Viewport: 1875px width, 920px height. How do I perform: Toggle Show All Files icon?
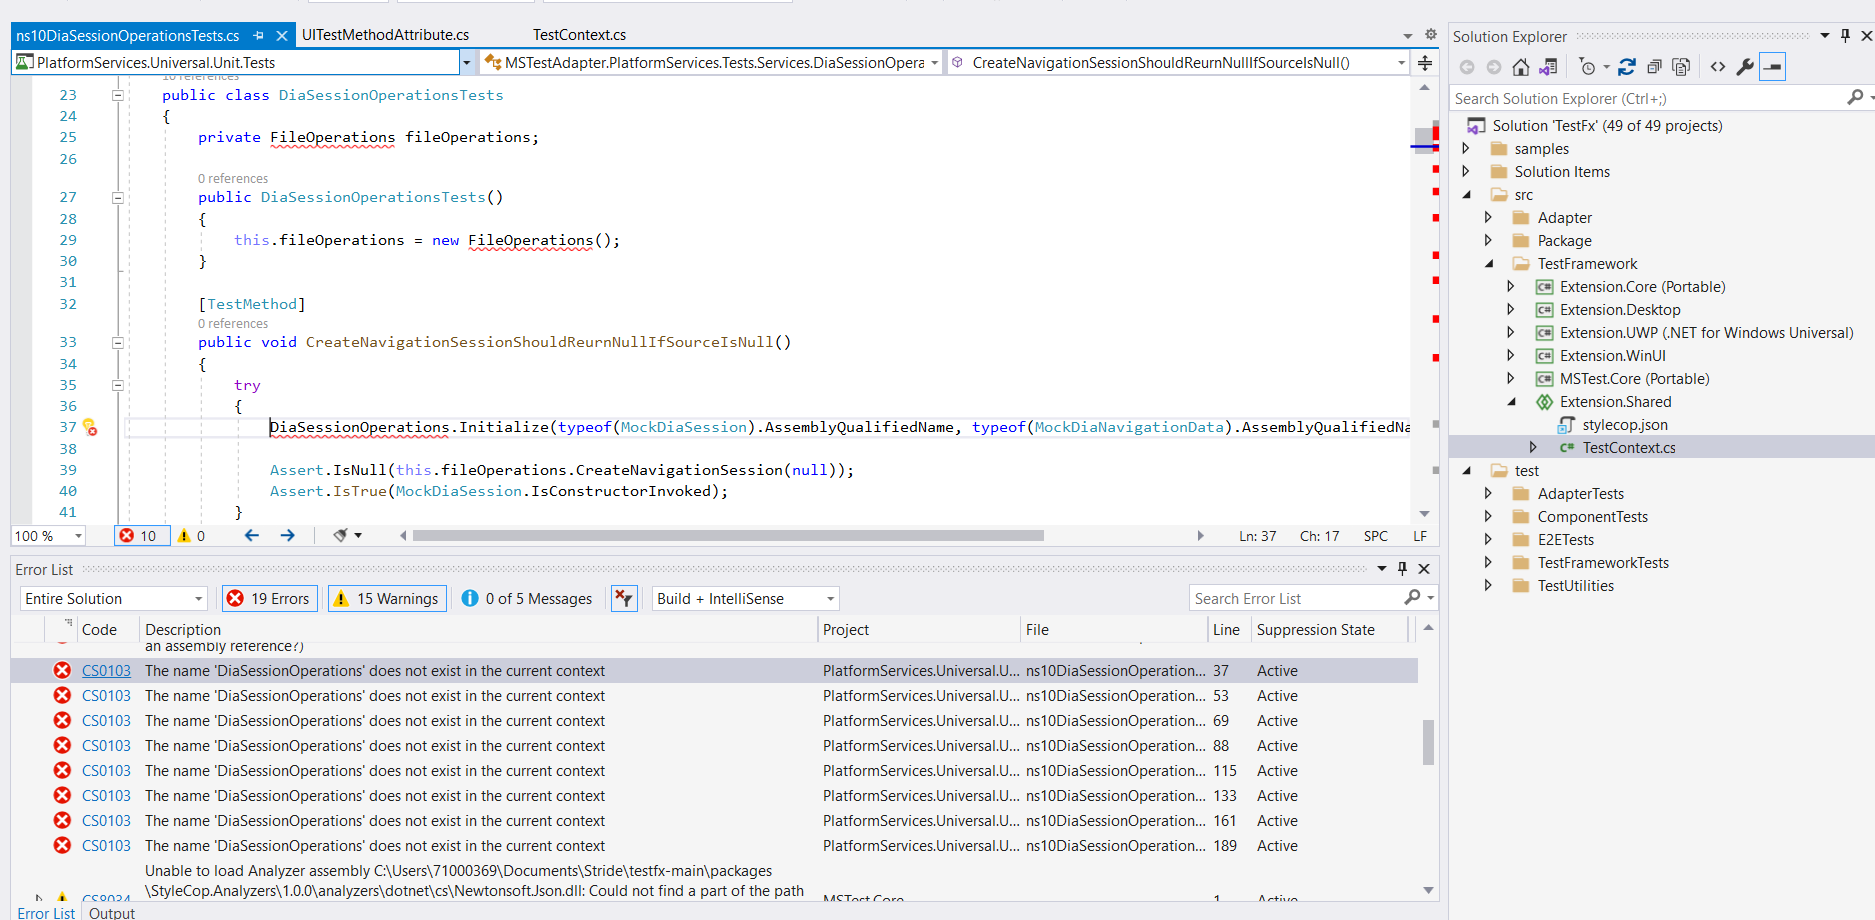[x=1681, y=67]
